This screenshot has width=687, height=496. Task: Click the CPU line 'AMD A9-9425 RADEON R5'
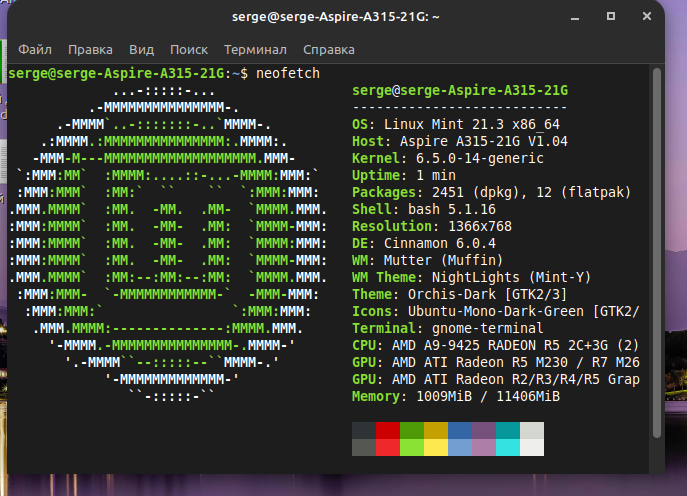476,345
